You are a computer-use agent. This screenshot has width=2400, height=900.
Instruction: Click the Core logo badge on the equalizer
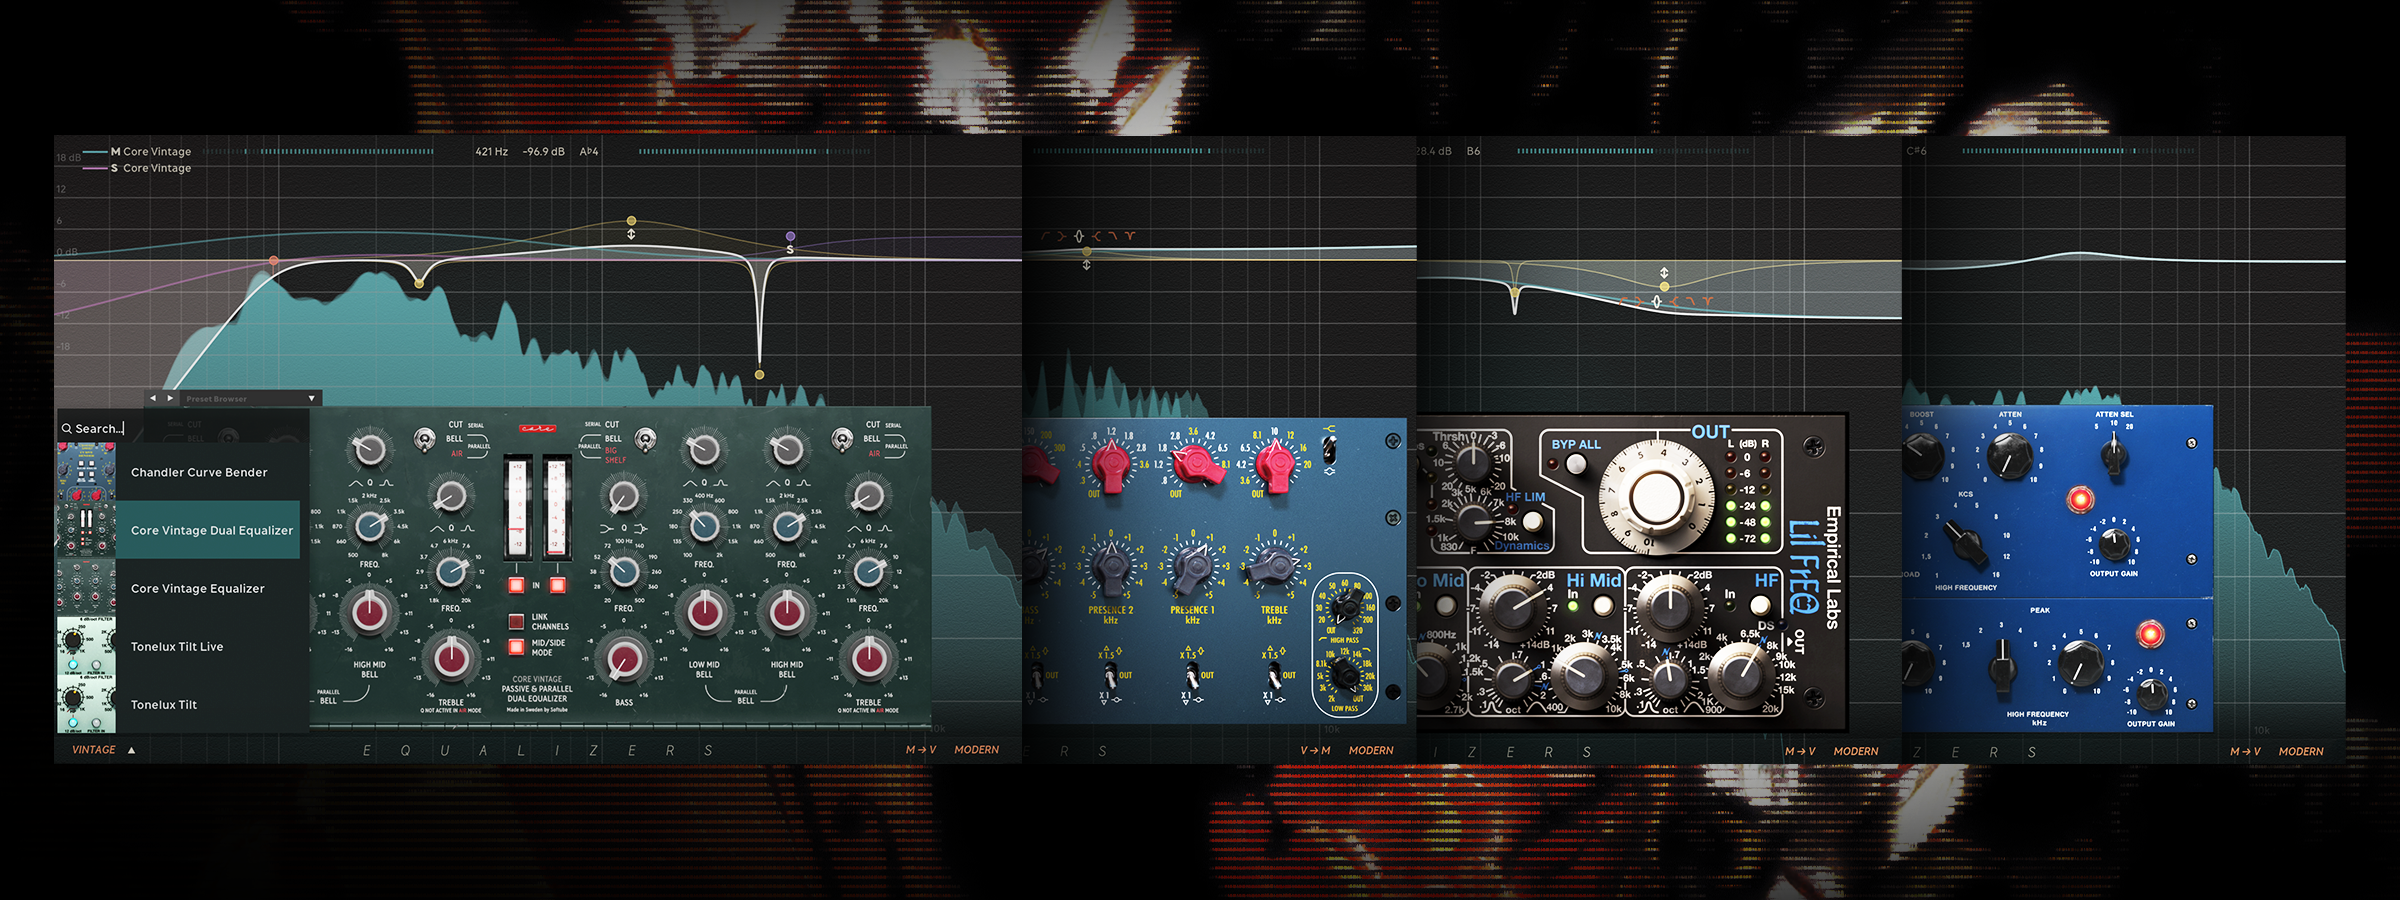click(537, 429)
